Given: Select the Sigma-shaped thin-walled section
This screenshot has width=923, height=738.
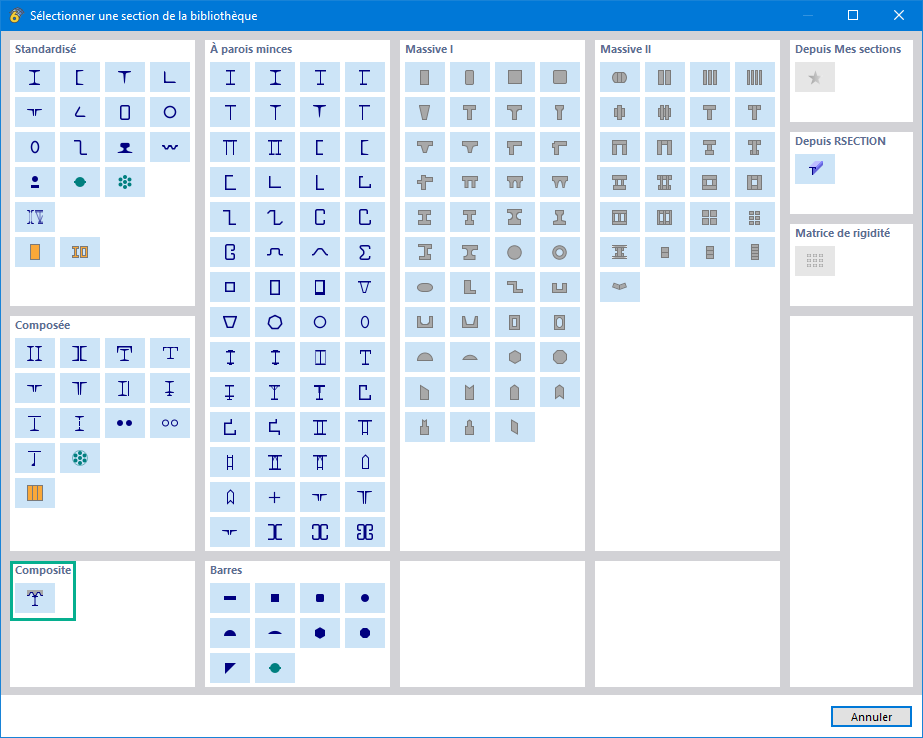Looking at the screenshot, I should click(x=364, y=252).
